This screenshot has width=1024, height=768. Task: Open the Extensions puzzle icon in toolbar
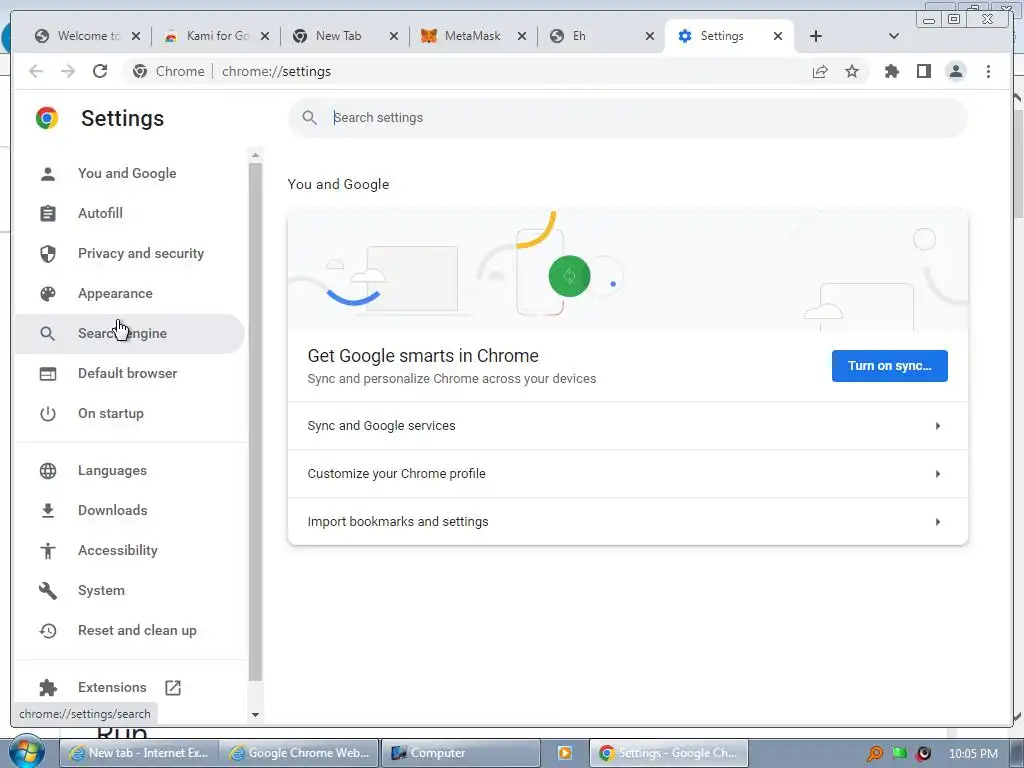click(891, 71)
